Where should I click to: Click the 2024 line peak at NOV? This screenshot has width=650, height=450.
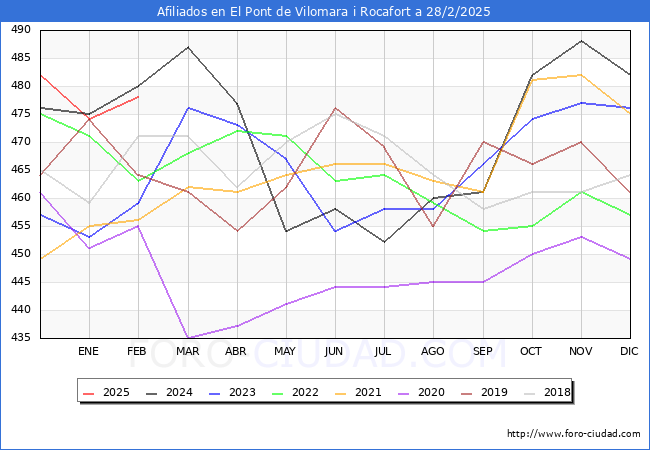click(x=582, y=41)
